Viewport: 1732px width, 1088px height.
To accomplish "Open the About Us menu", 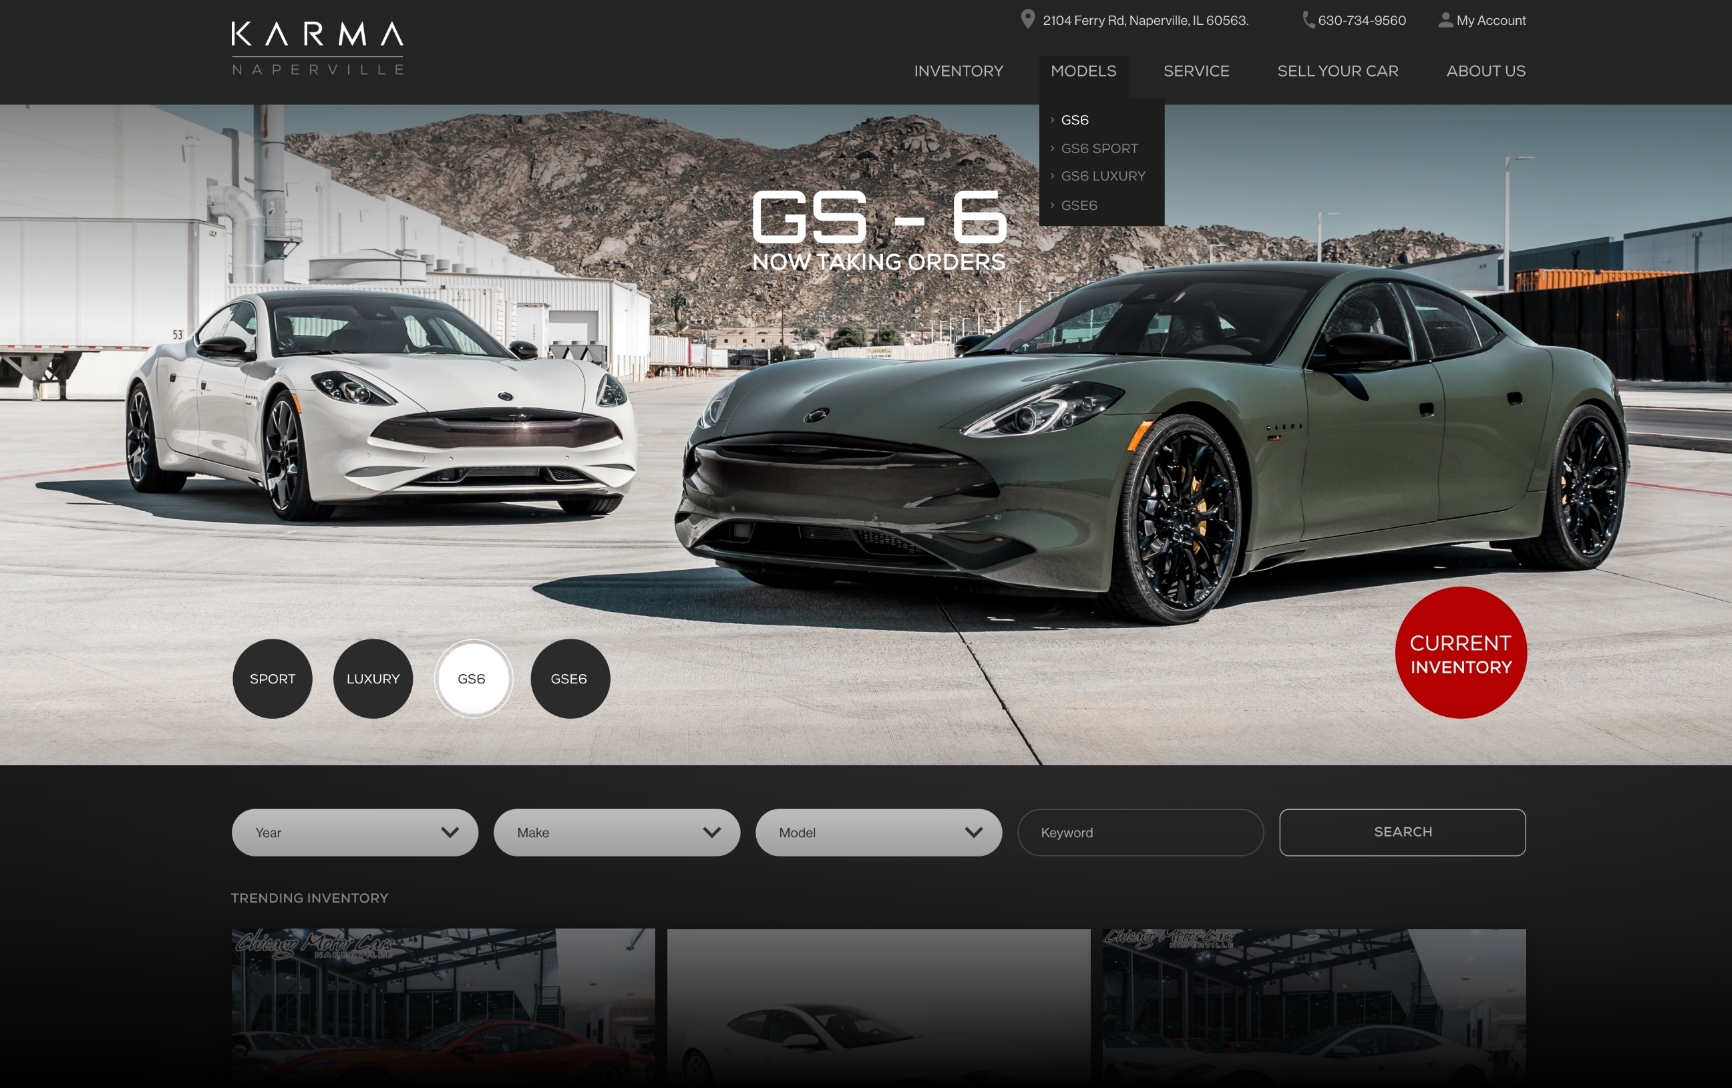I will [1485, 71].
